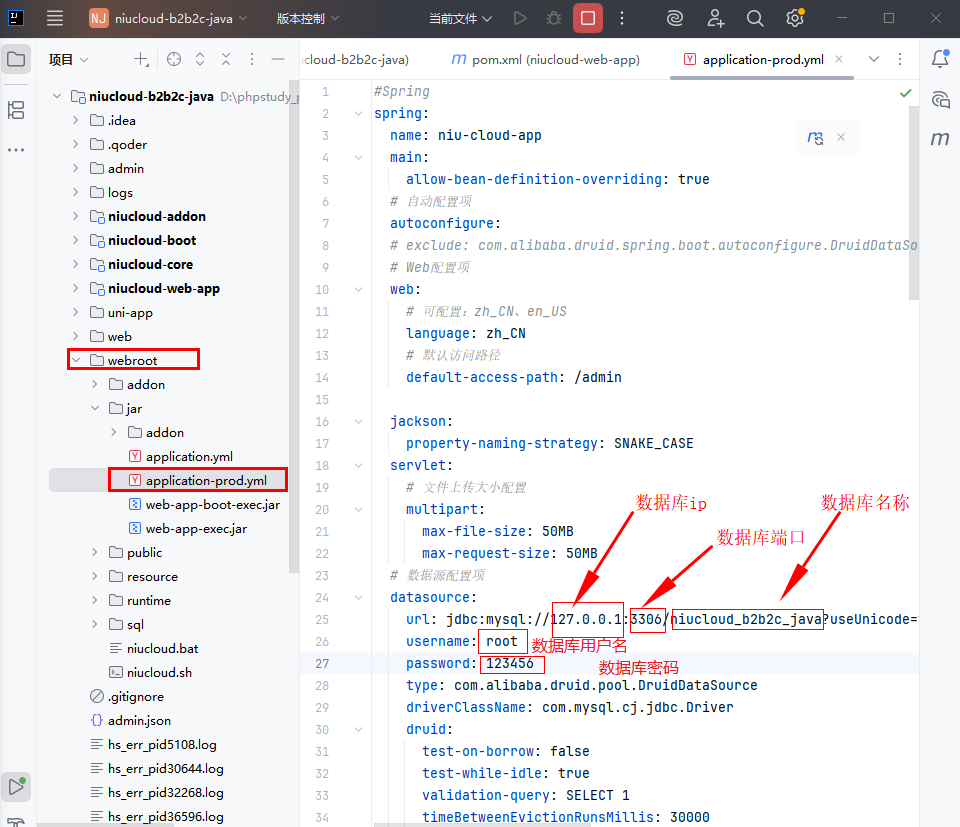Click the password value 123456 in editor
Image resolution: width=960 pixels, height=827 pixels.
pyautogui.click(x=510, y=663)
